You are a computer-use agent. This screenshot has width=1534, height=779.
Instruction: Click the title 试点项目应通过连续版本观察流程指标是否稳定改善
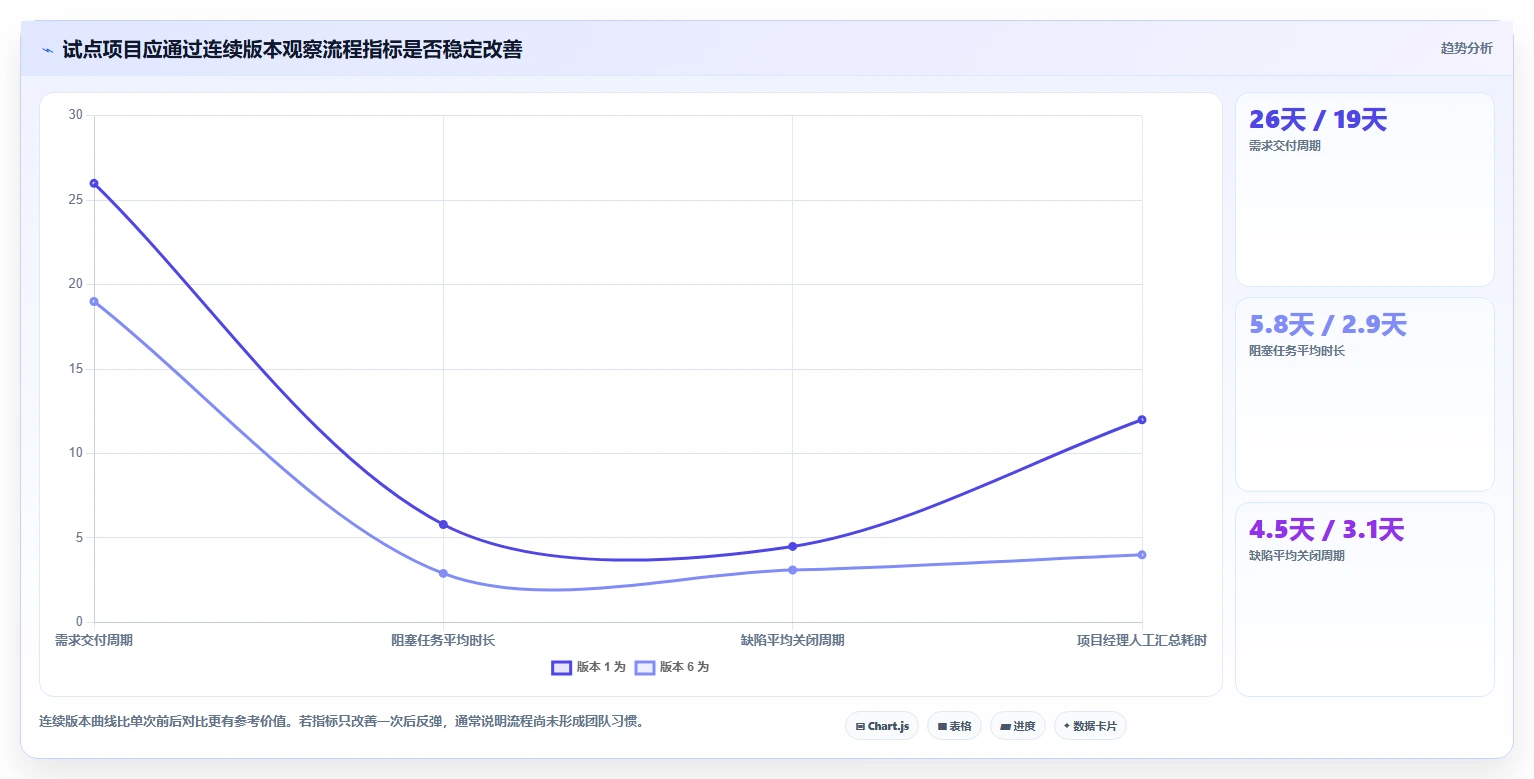point(292,49)
